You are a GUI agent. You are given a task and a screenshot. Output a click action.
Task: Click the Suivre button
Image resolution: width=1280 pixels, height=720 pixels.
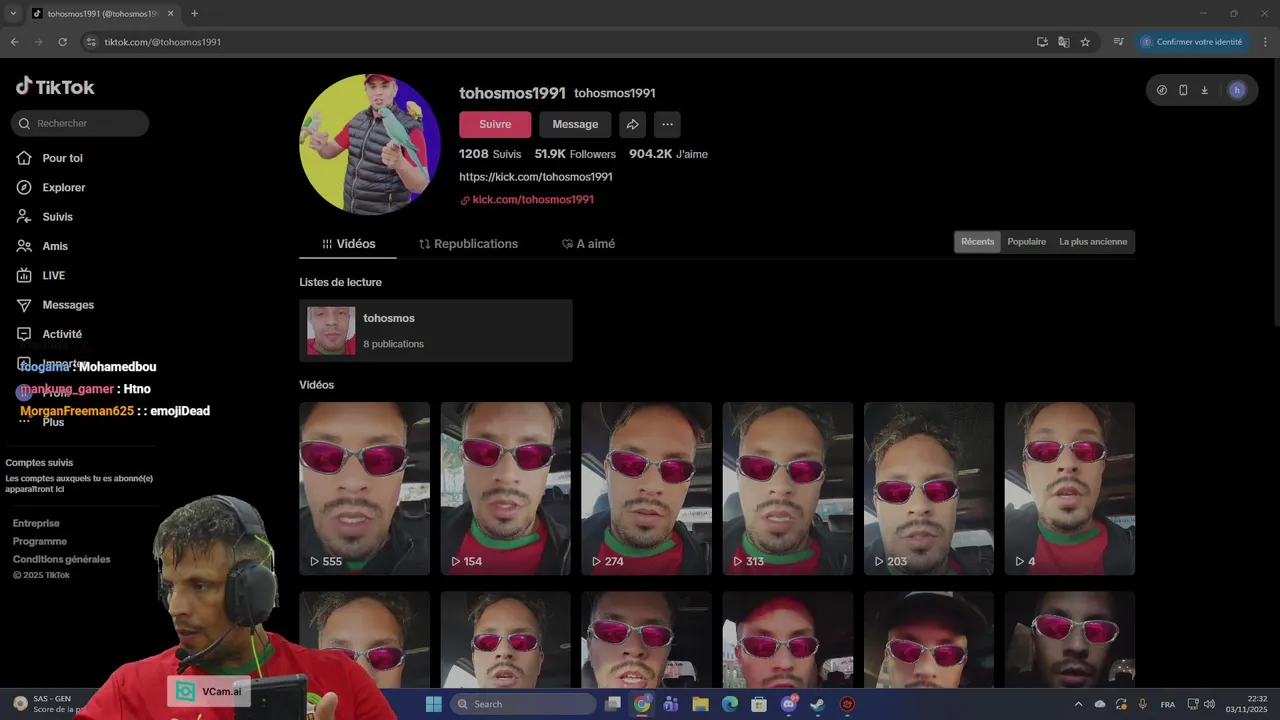[x=495, y=124]
